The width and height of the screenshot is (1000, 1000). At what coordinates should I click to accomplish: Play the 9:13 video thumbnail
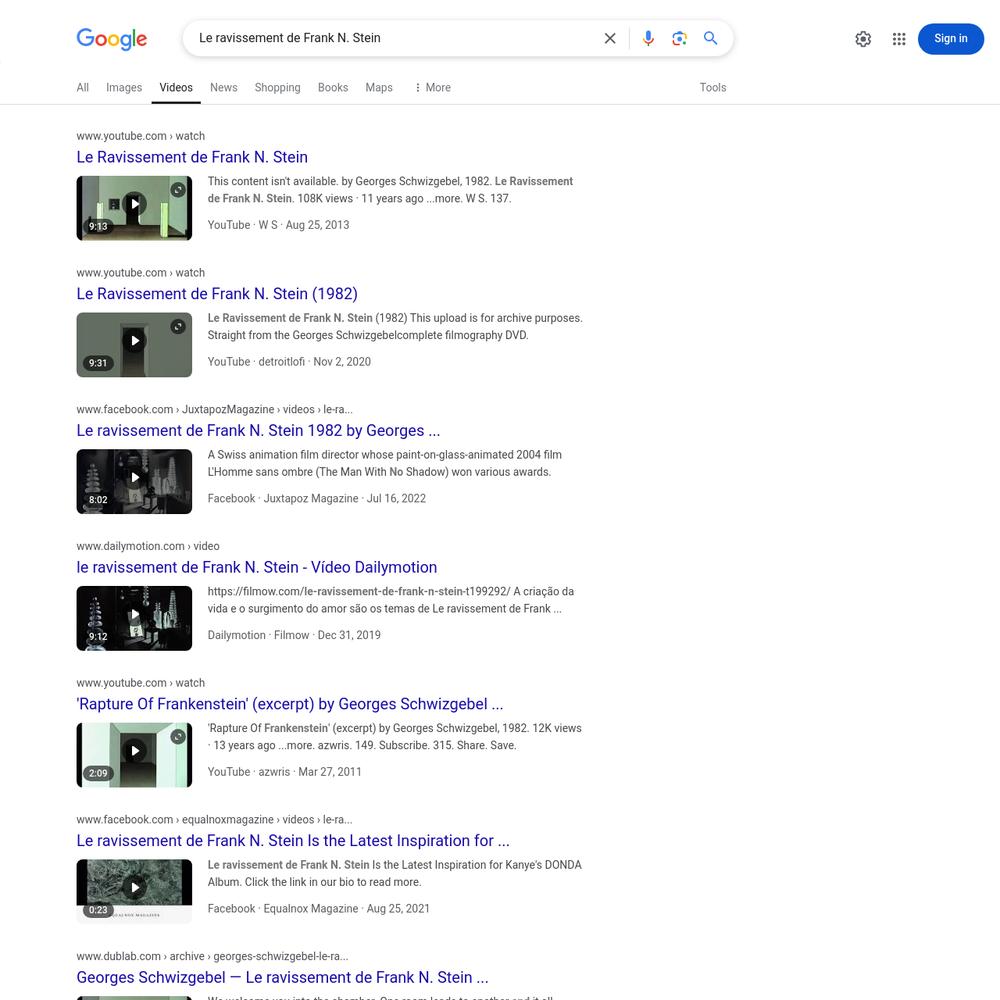(x=134, y=208)
